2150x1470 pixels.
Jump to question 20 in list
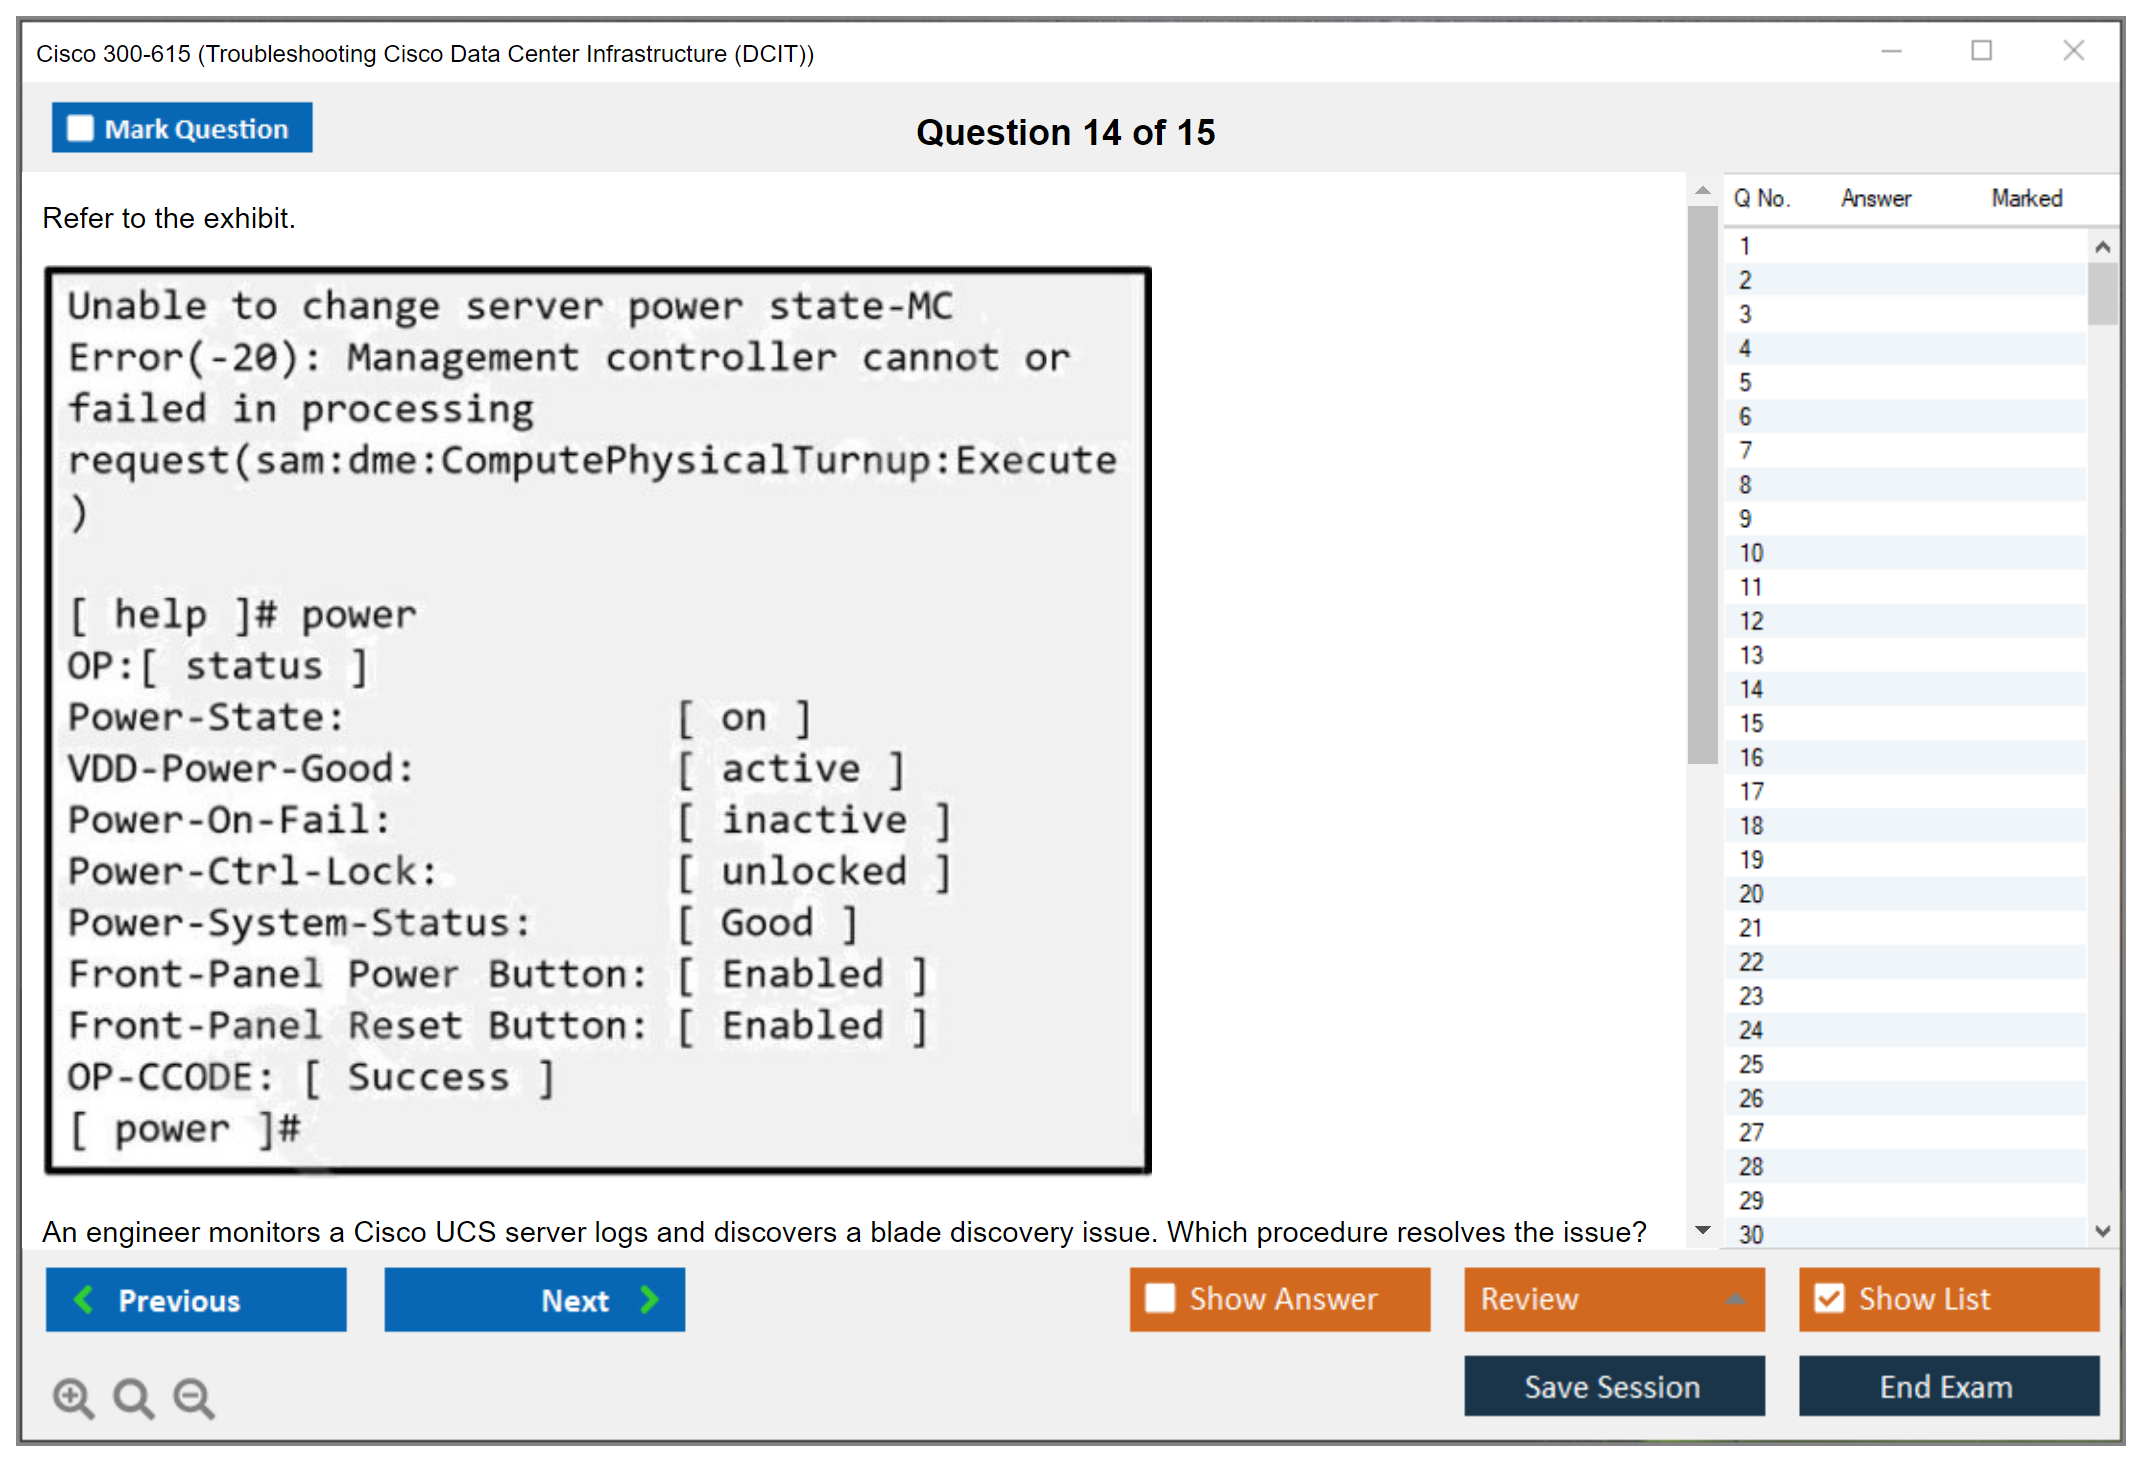(x=1751, y=893)
